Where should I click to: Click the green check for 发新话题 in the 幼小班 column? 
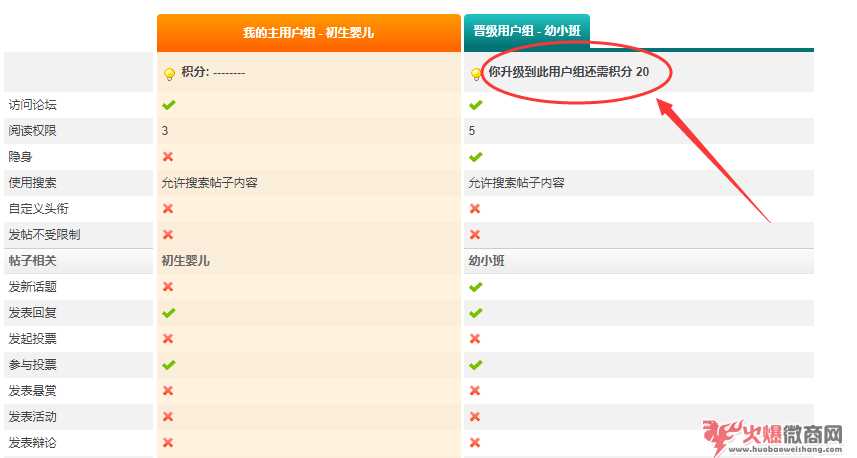tap(476, 287)
